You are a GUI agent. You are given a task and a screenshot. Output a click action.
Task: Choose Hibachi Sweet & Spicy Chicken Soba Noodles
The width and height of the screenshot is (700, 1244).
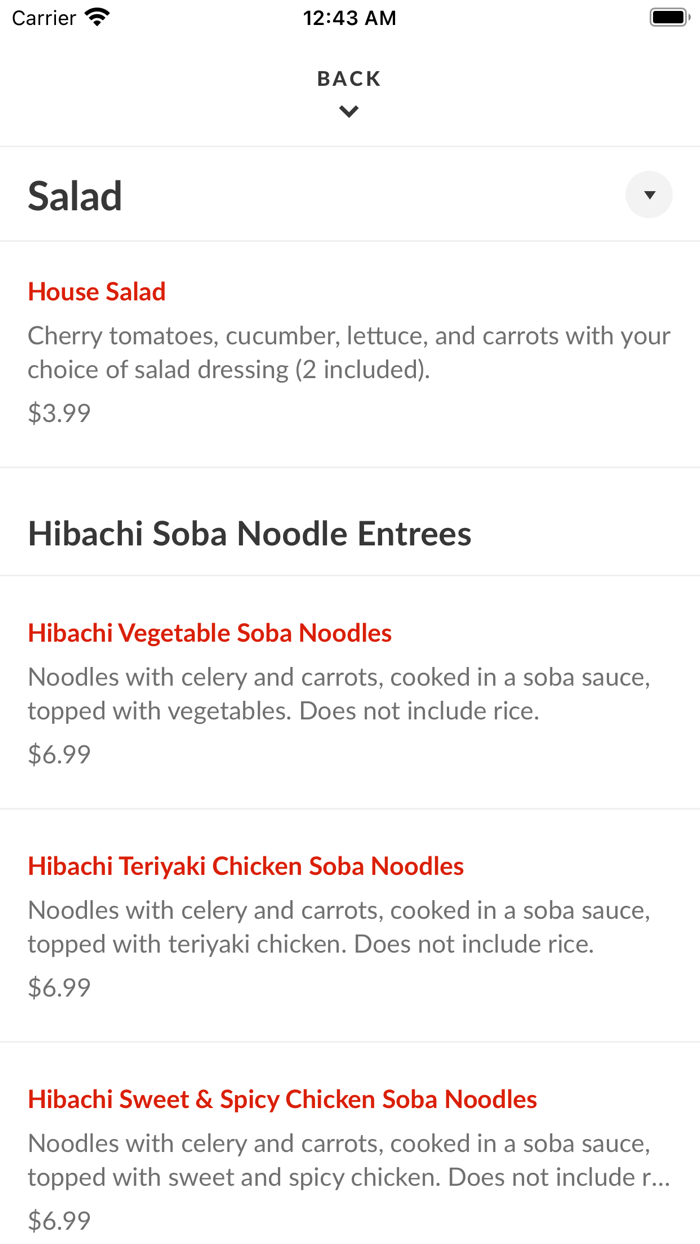(x=282, y=1098)
